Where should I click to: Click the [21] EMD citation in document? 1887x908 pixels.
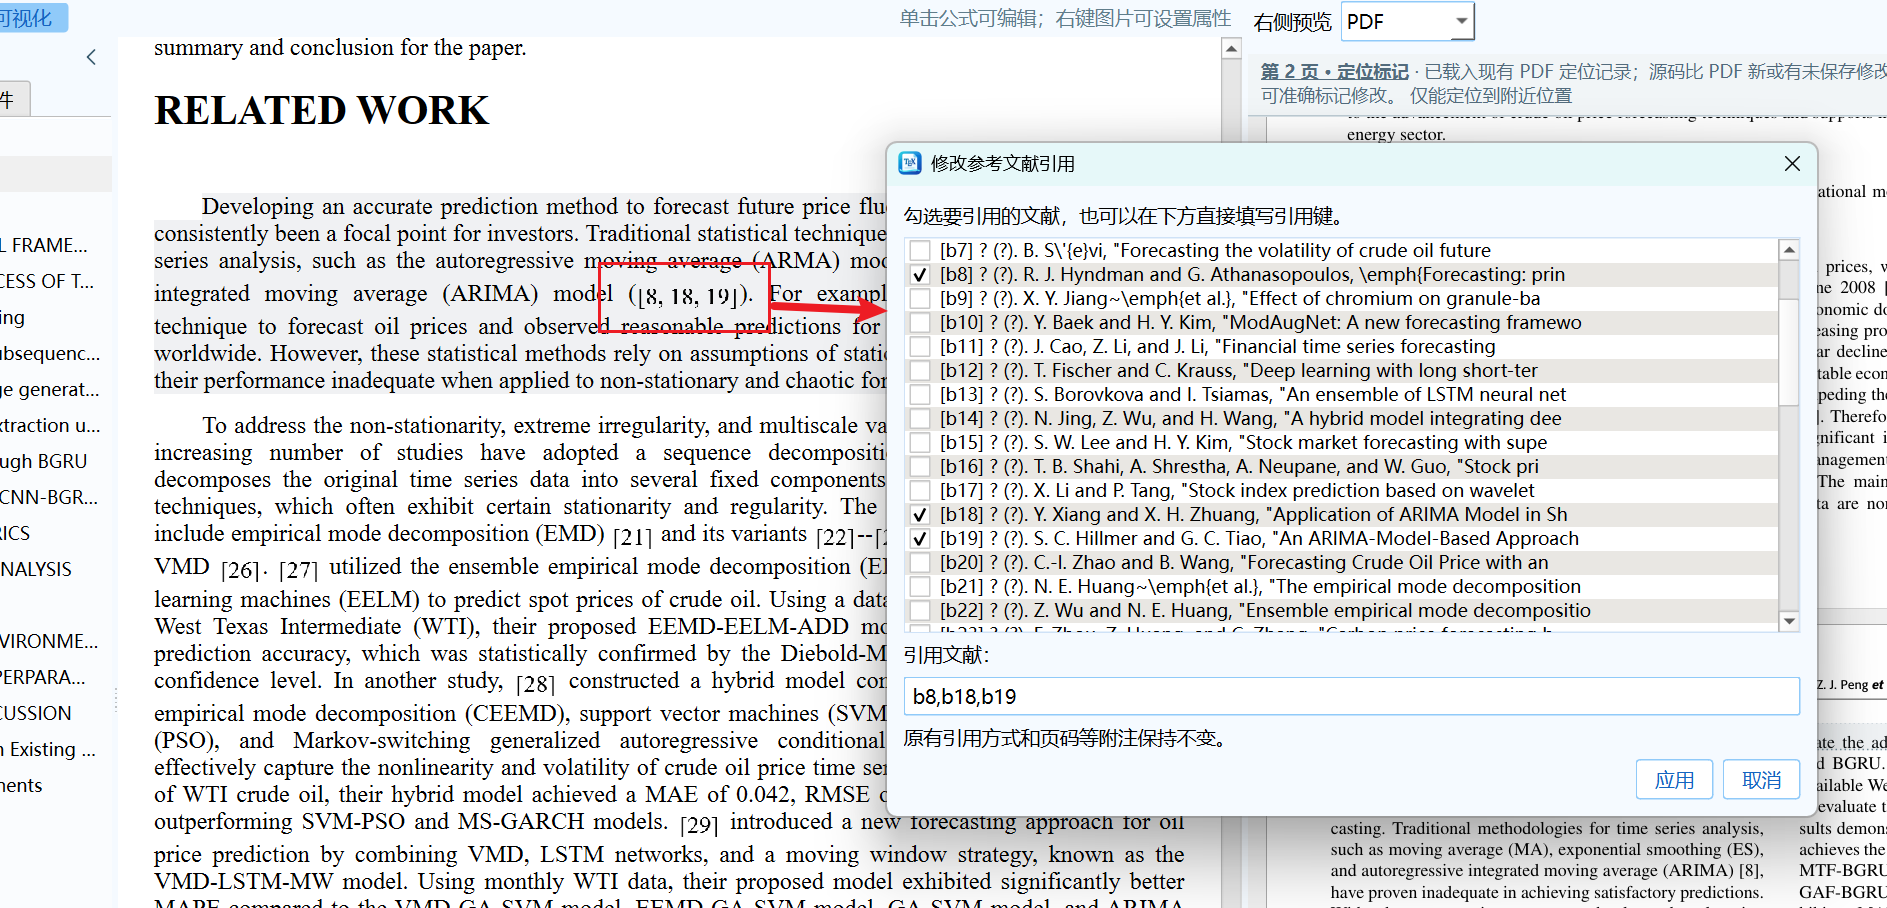(x=632, y=536)
